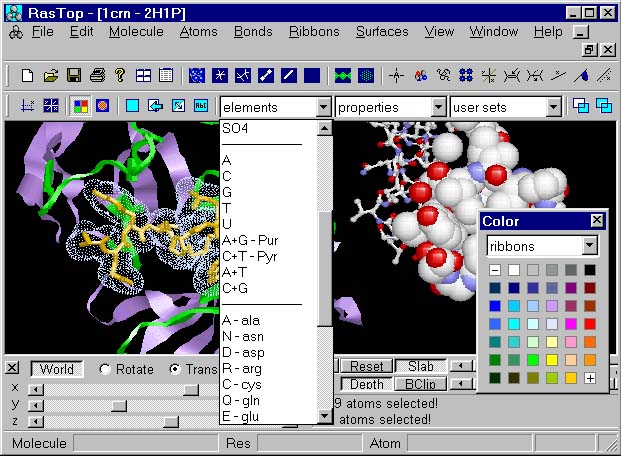The width and height of the screenshot is (621, 456).
Task: Select C - cys in the dropdown list
Action: coord(242,385)
